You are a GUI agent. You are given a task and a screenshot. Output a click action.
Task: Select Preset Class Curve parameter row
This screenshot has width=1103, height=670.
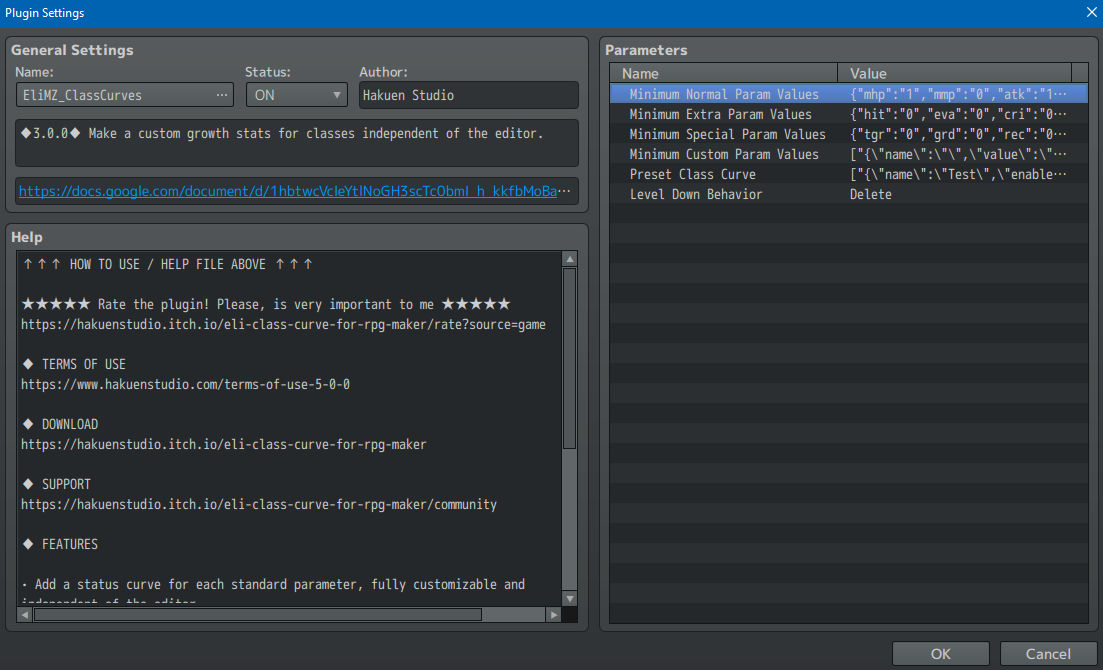(848, 175)
